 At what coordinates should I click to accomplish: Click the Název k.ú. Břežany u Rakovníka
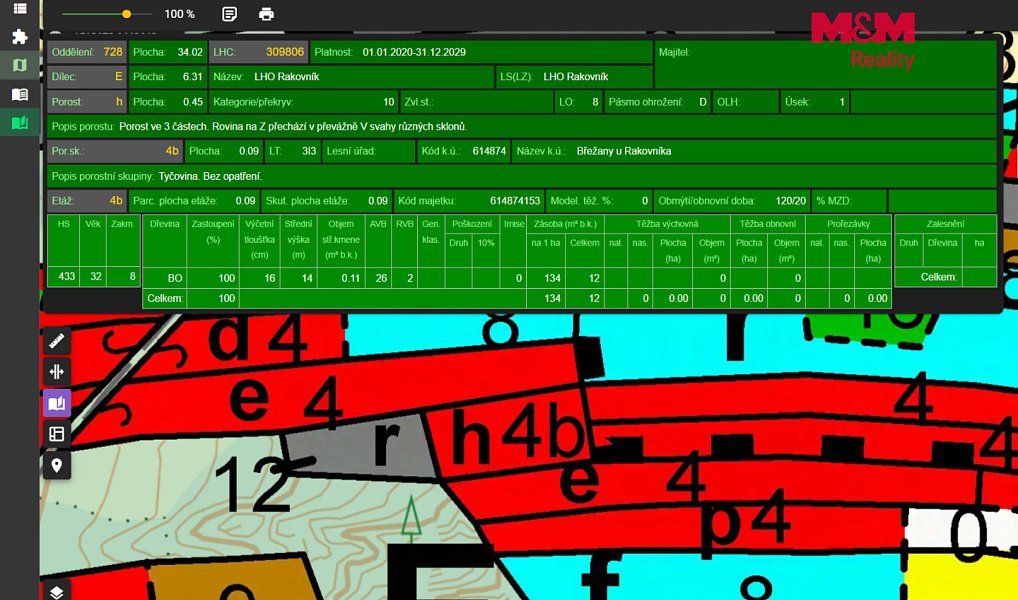[x=624, y=151]
